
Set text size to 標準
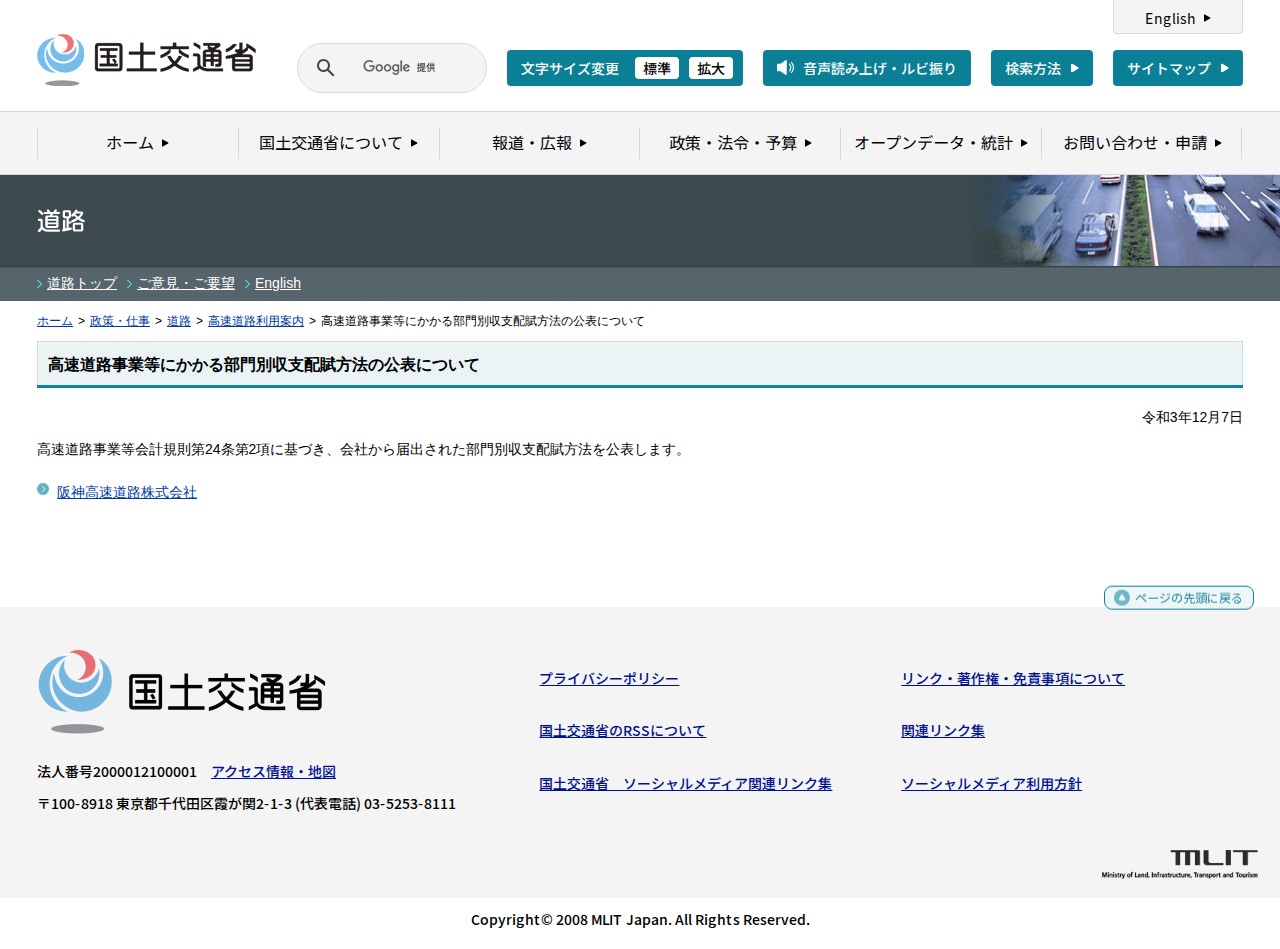pos(657,69)
